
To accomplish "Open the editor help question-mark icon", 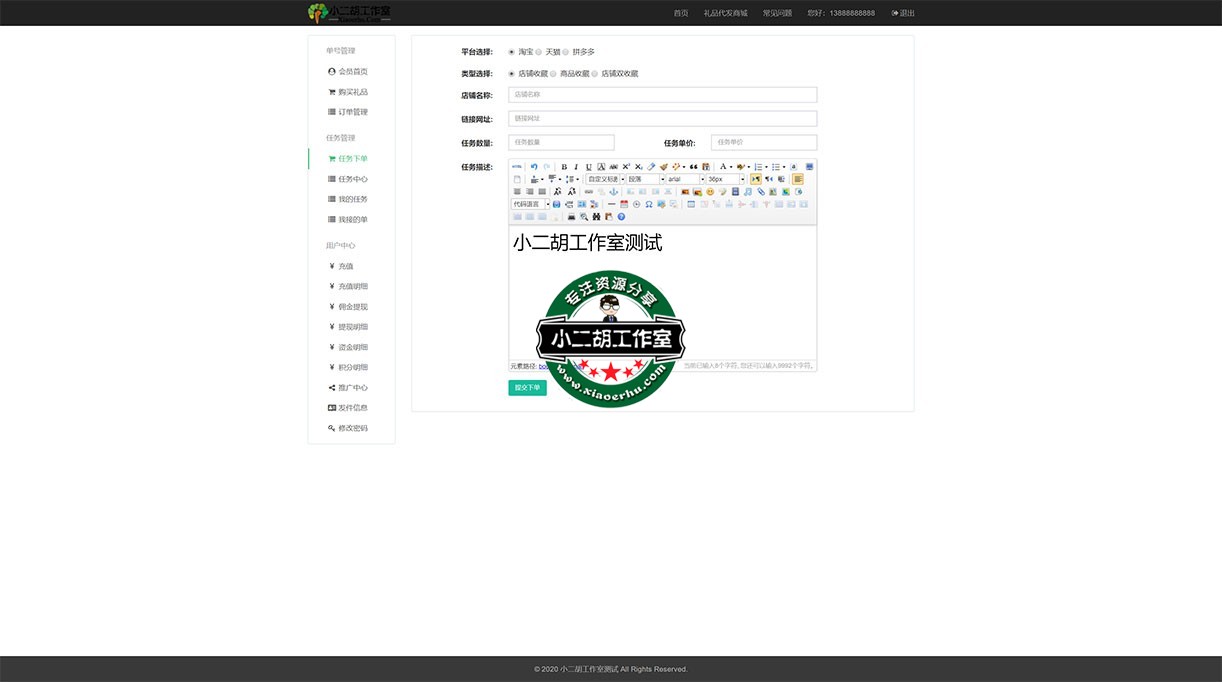I will pos(621,216).
